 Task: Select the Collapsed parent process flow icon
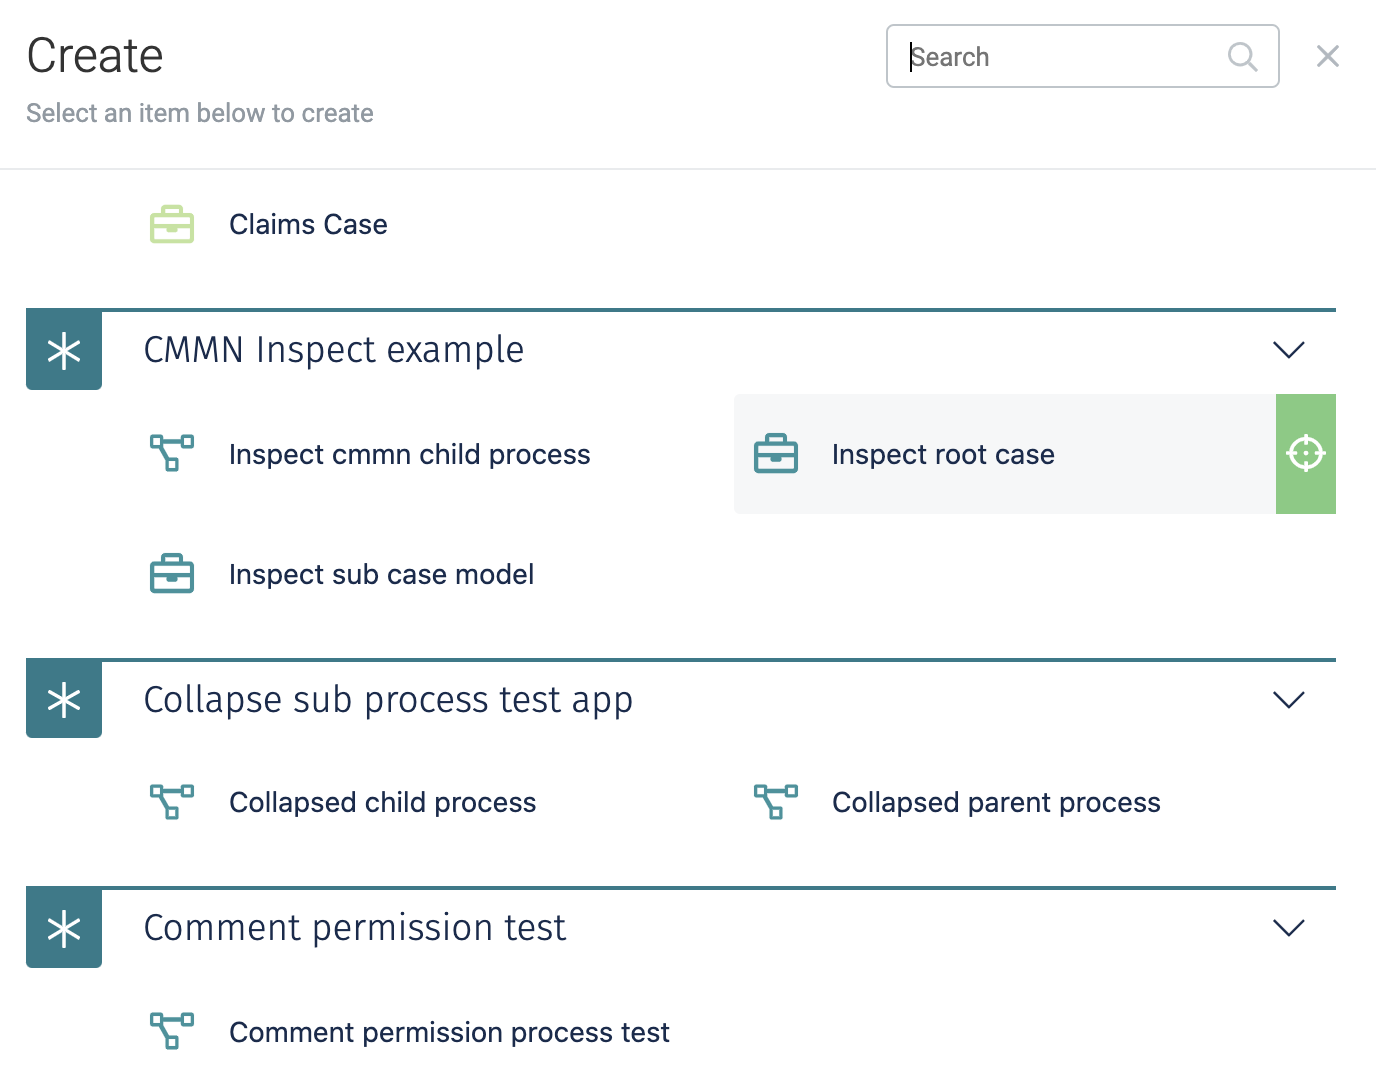click(774, 802)
